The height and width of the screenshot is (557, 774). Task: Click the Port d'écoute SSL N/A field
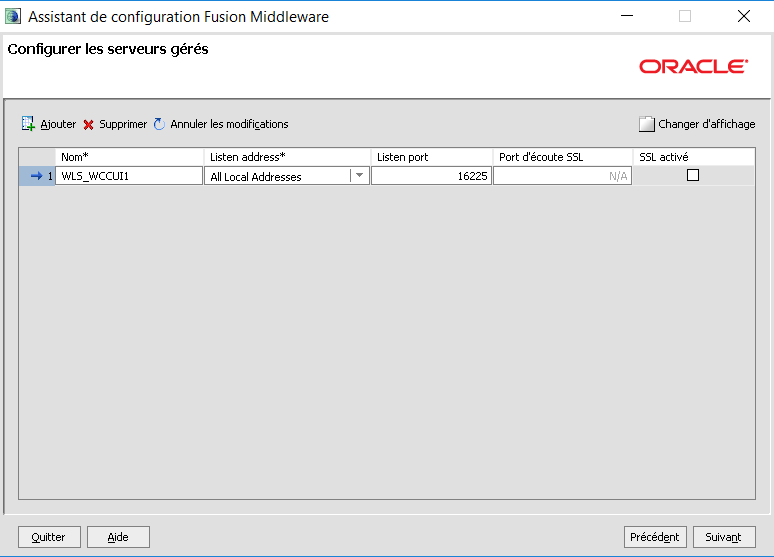click(562, 176)
